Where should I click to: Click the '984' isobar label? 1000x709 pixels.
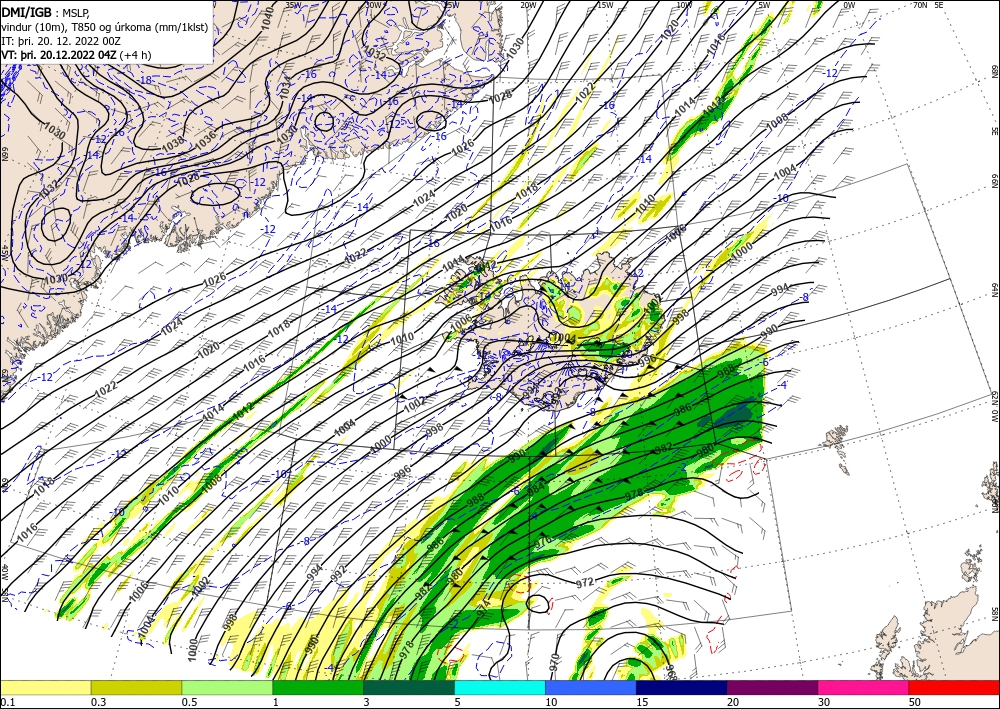(536, 490)
